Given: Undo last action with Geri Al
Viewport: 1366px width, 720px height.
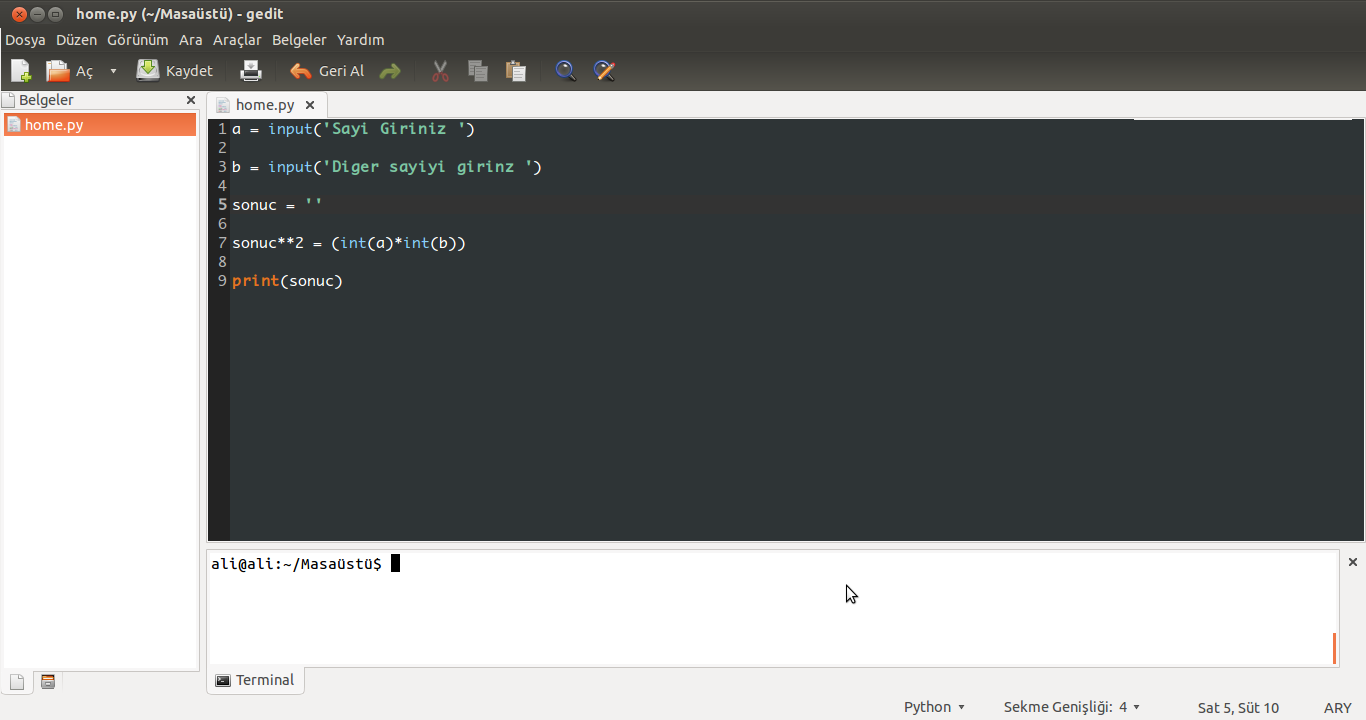Looking at the screenshot, I should (x=327, y=71).
